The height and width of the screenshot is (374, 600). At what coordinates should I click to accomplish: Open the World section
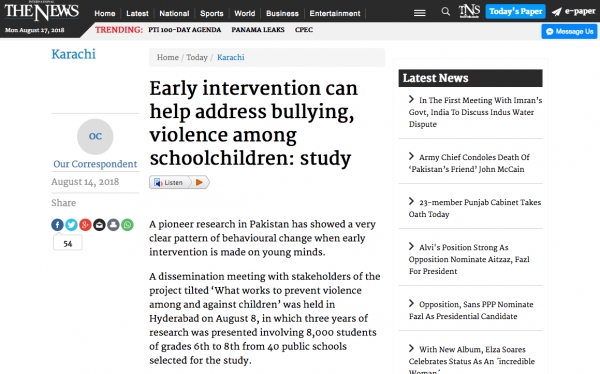(245, 13)
